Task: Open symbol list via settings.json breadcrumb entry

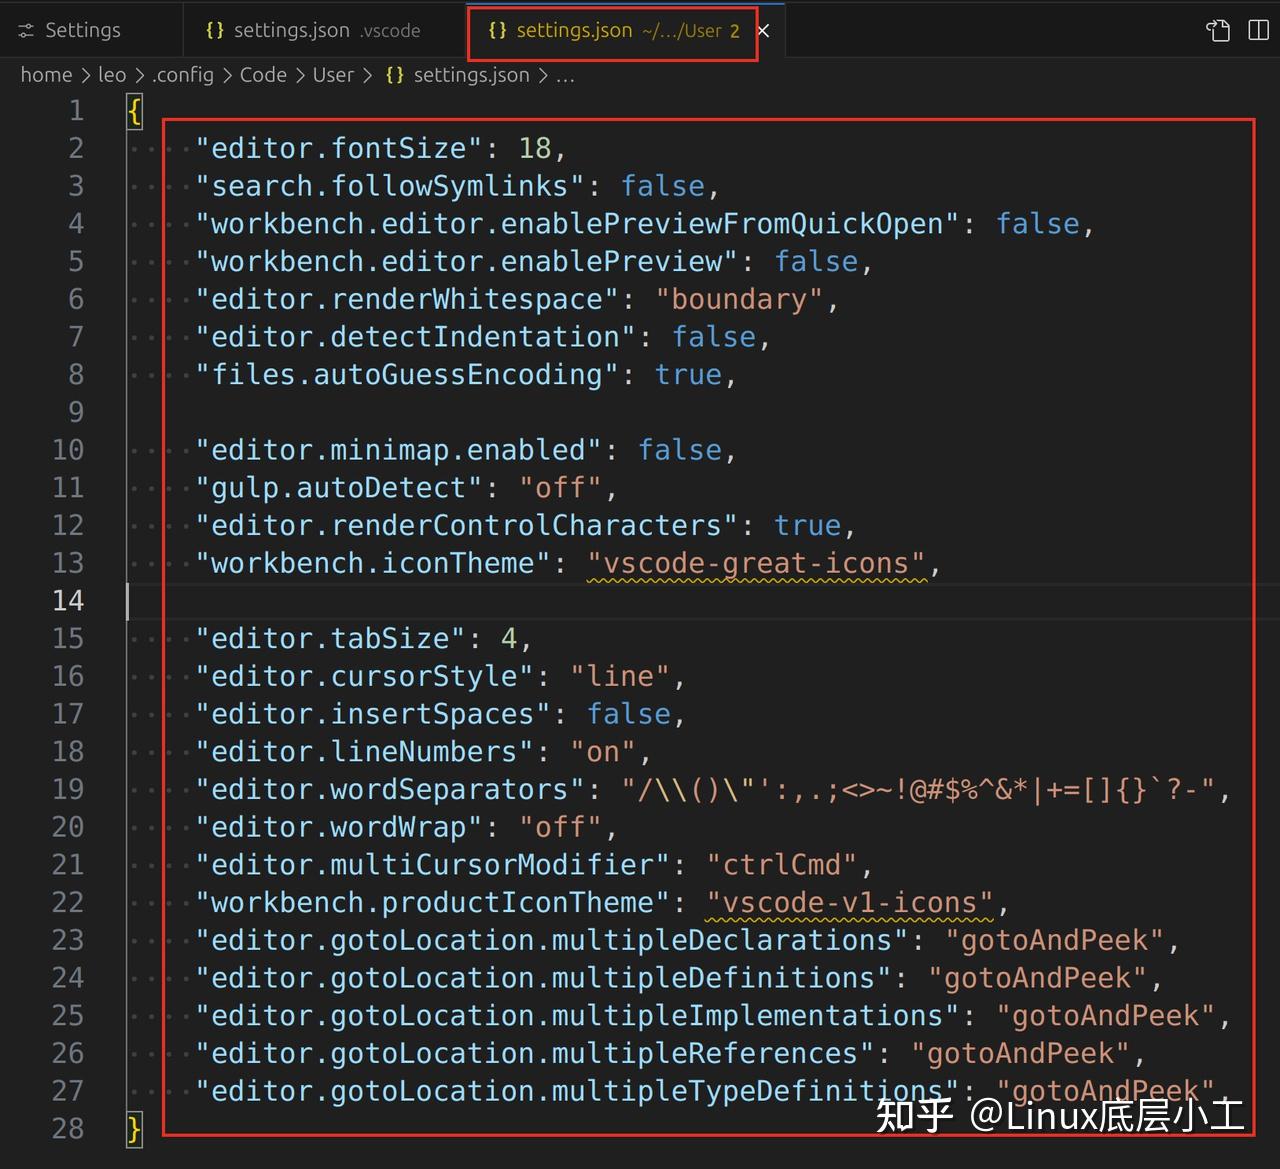Action: pos(470,74)
